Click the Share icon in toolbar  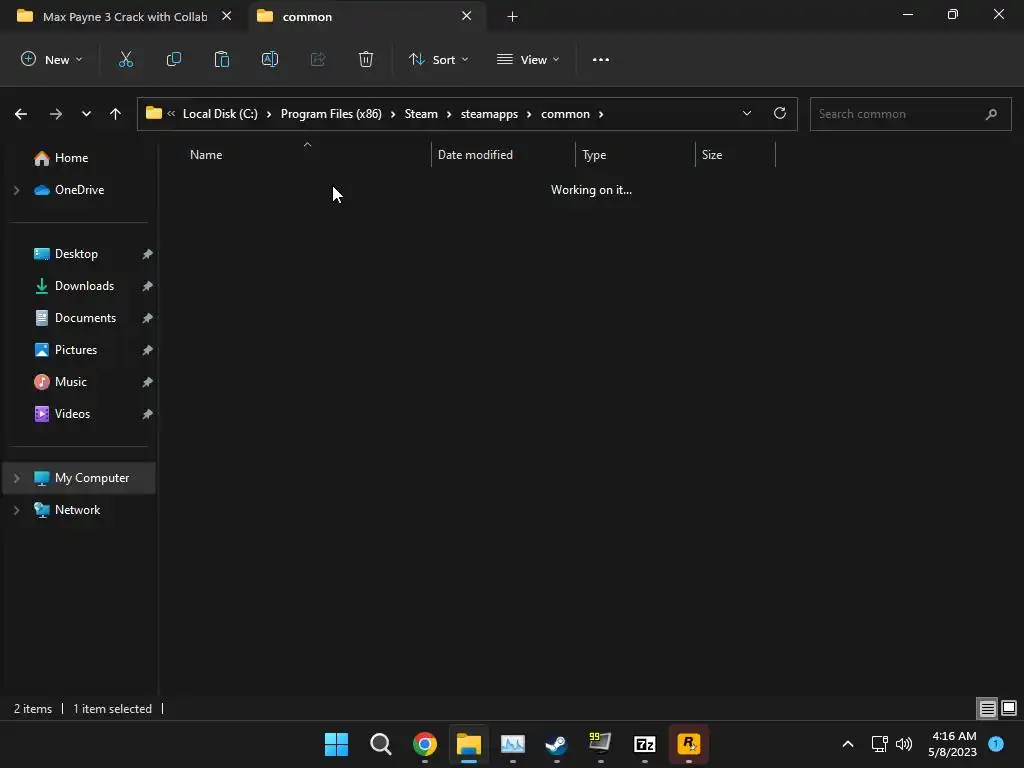(x=318, y=59)
